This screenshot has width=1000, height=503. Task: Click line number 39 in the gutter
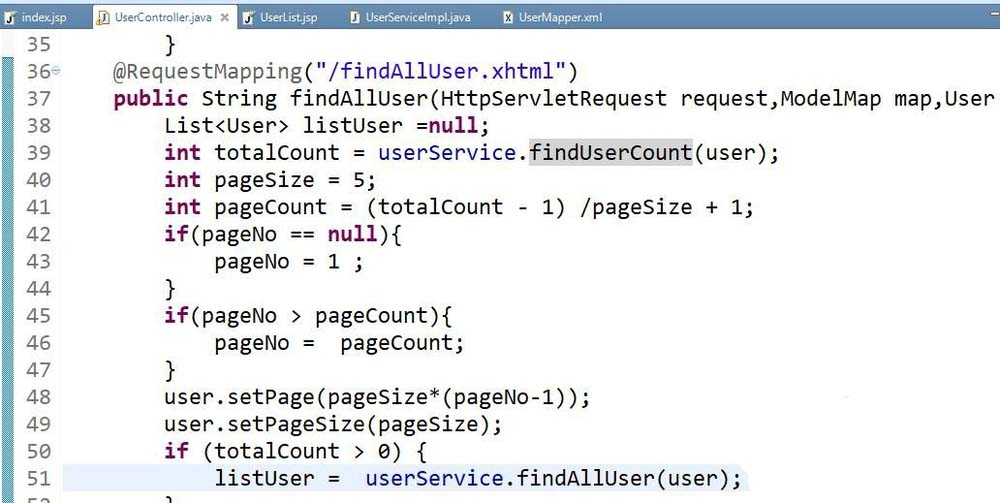tap(37, 153)
